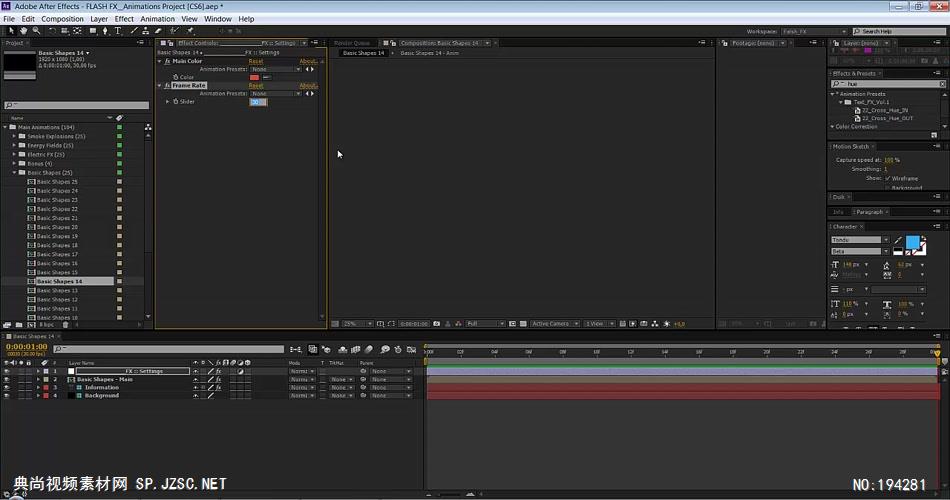The height and width of the screenshot is (500, 950).
Task: Open Main Color Animation Presets dropdown
Action: tap(276, 69)
